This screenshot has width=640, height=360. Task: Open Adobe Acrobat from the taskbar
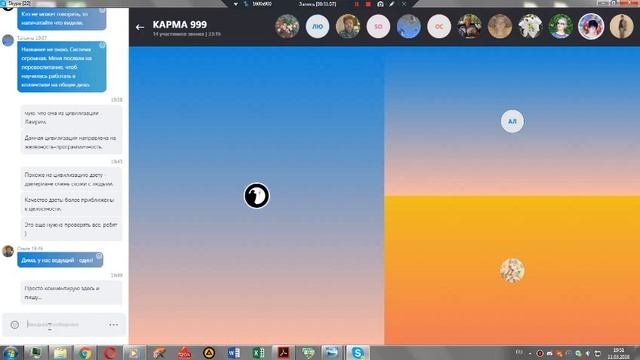(283, 353)
